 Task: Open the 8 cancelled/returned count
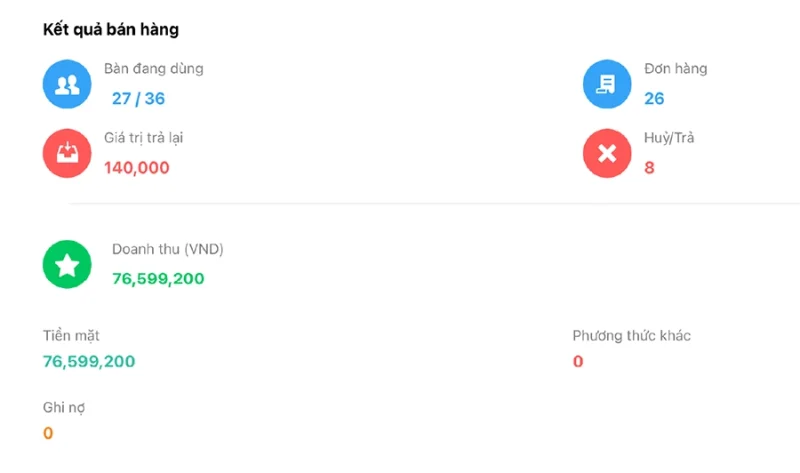point(649,168)
